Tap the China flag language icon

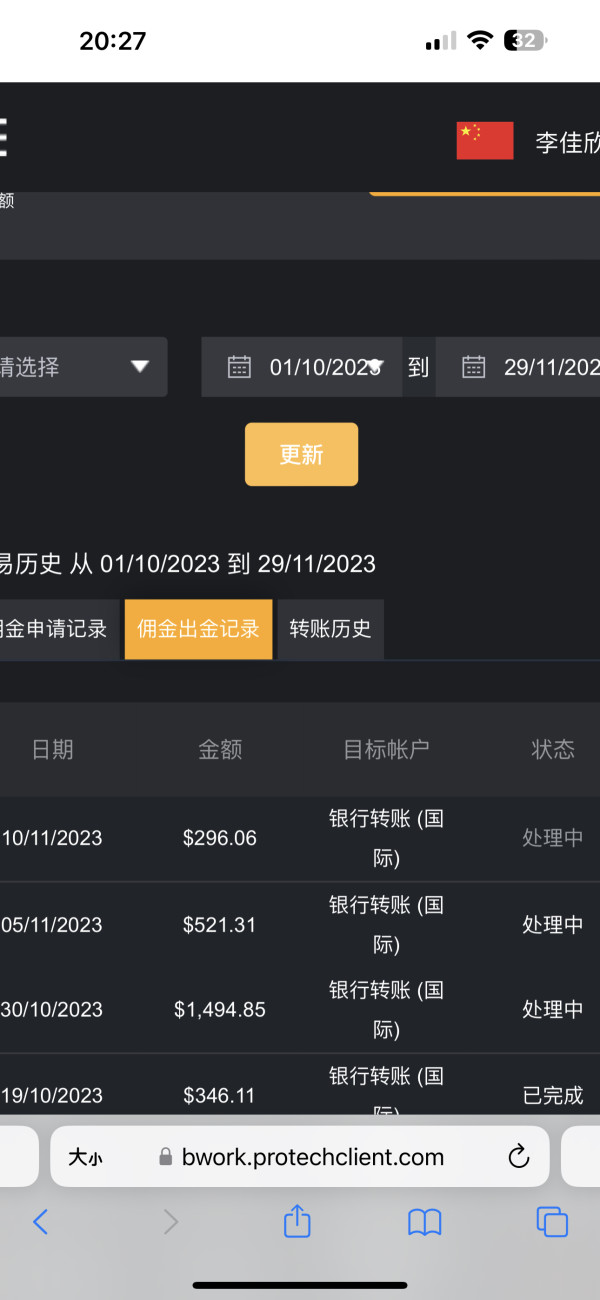[x=485, y=141]
